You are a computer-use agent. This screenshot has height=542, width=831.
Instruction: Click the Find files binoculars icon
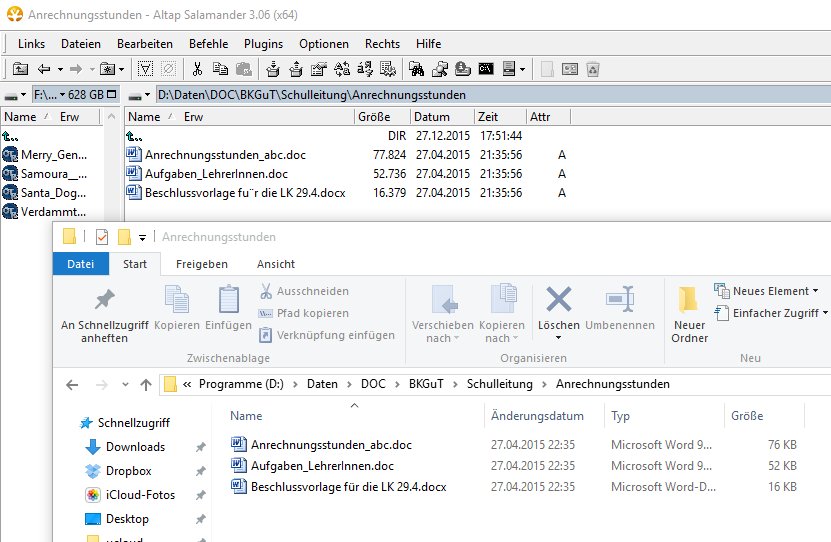(415, 69)
